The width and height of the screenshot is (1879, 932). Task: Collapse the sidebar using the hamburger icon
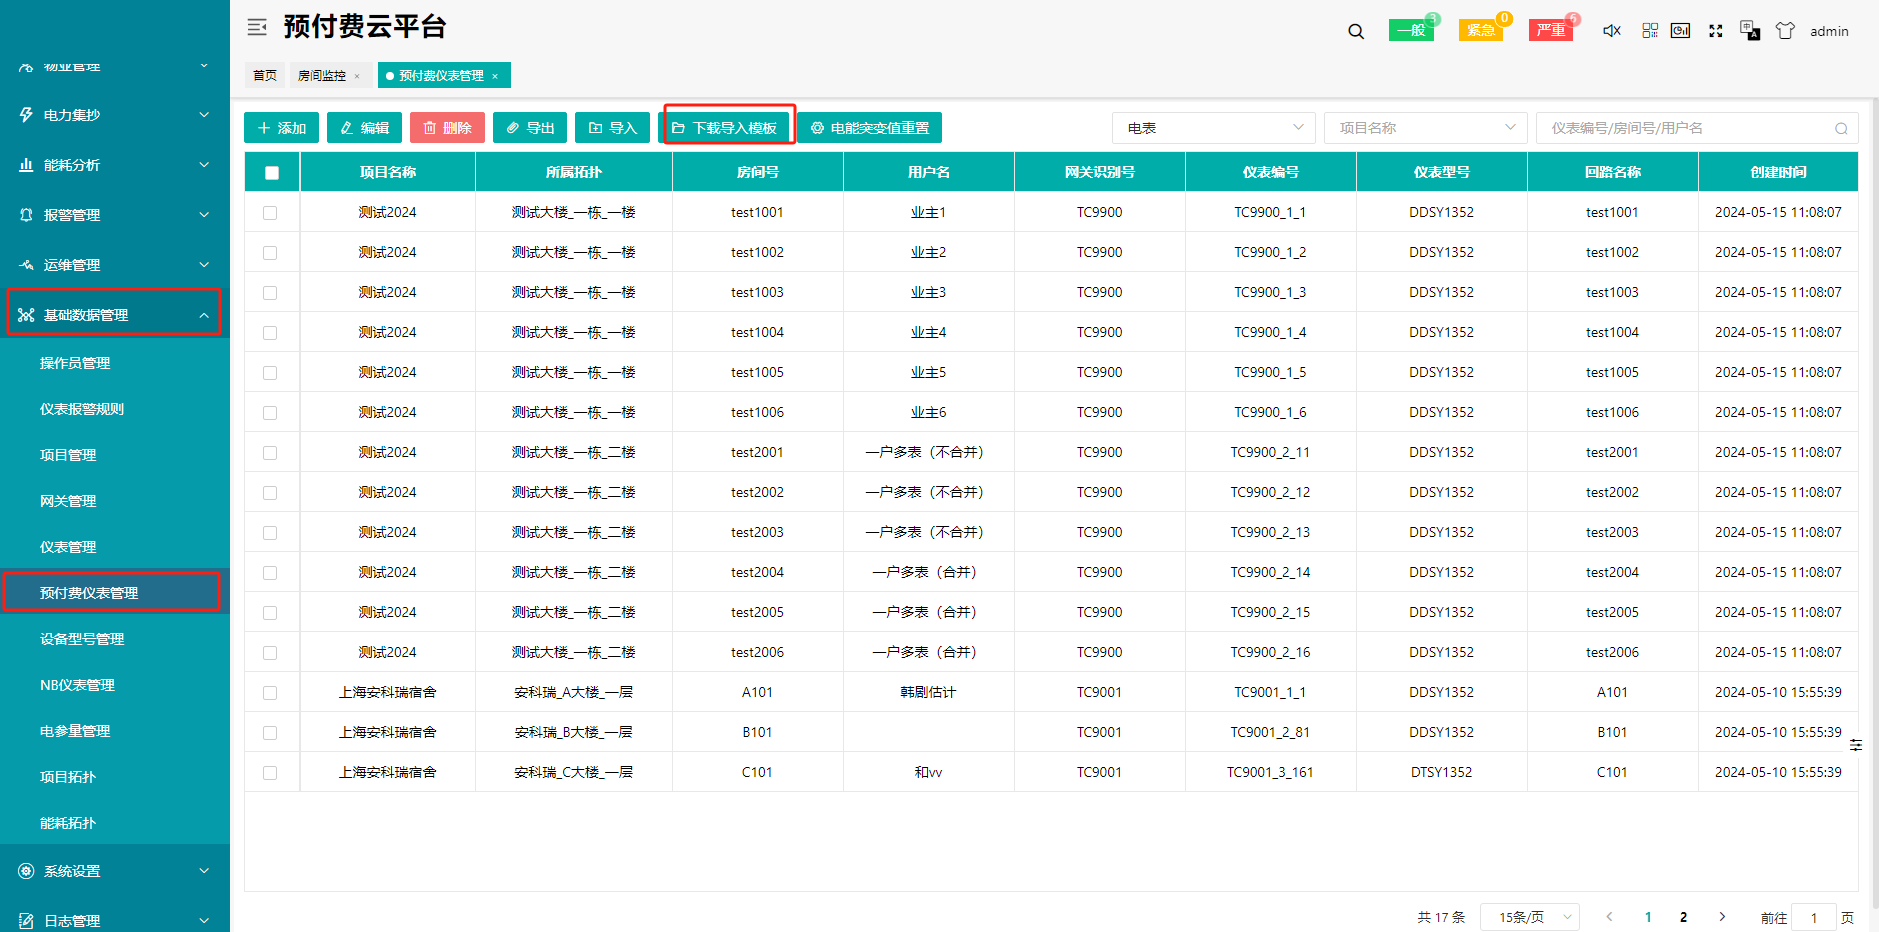click(x=257, y=27)
